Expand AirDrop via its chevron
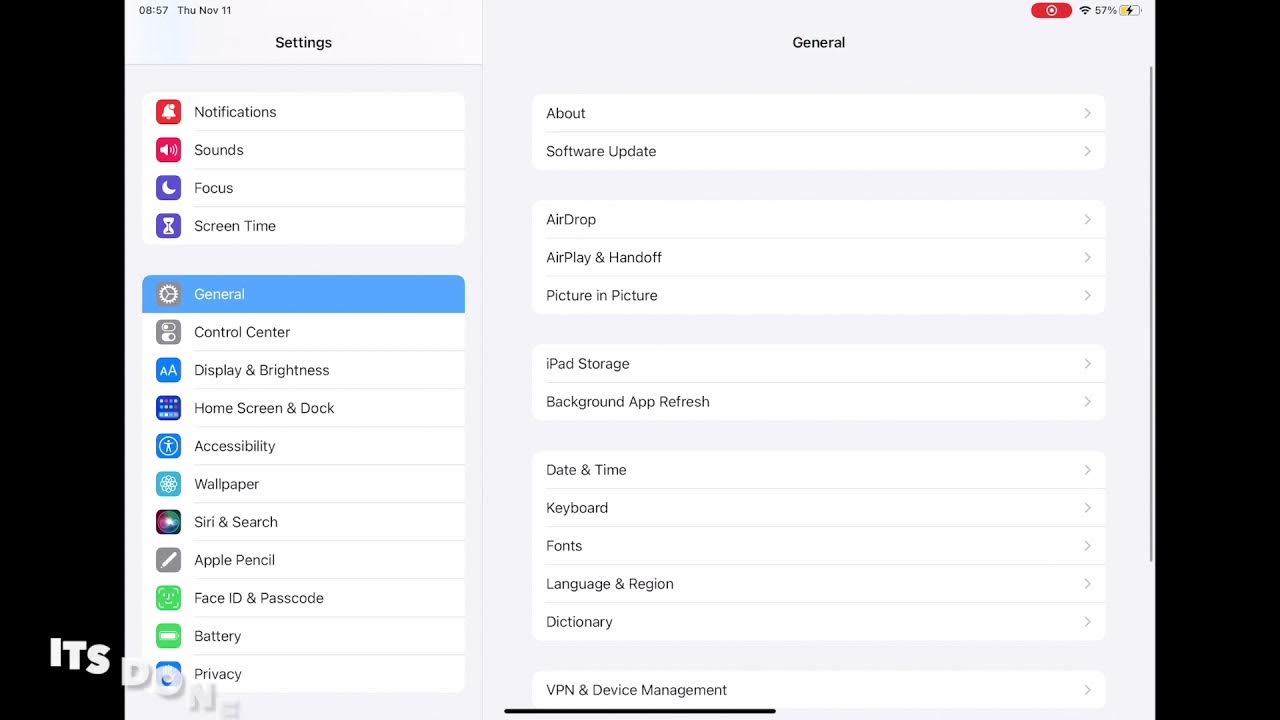The width and height of the screenshot is (1280, 720). (x=1087, y=219)
